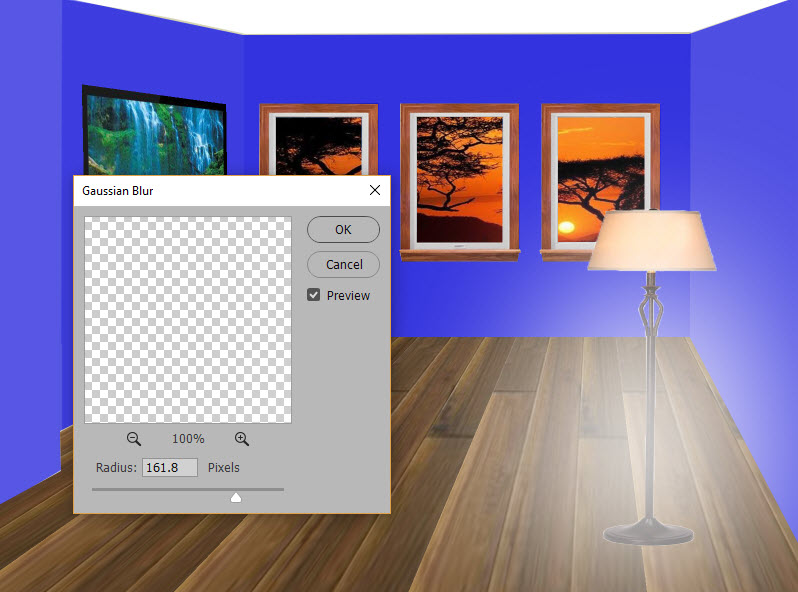Click the 100% zoom level label
The width and height of the screenshot is (798, 592).
pos(188,439)
